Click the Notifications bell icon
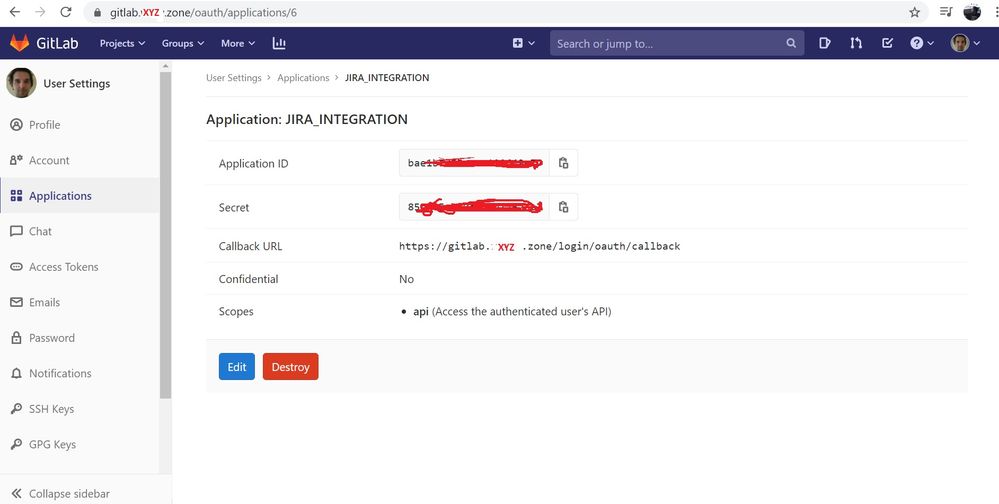999x504 pixels. [17, 373]
